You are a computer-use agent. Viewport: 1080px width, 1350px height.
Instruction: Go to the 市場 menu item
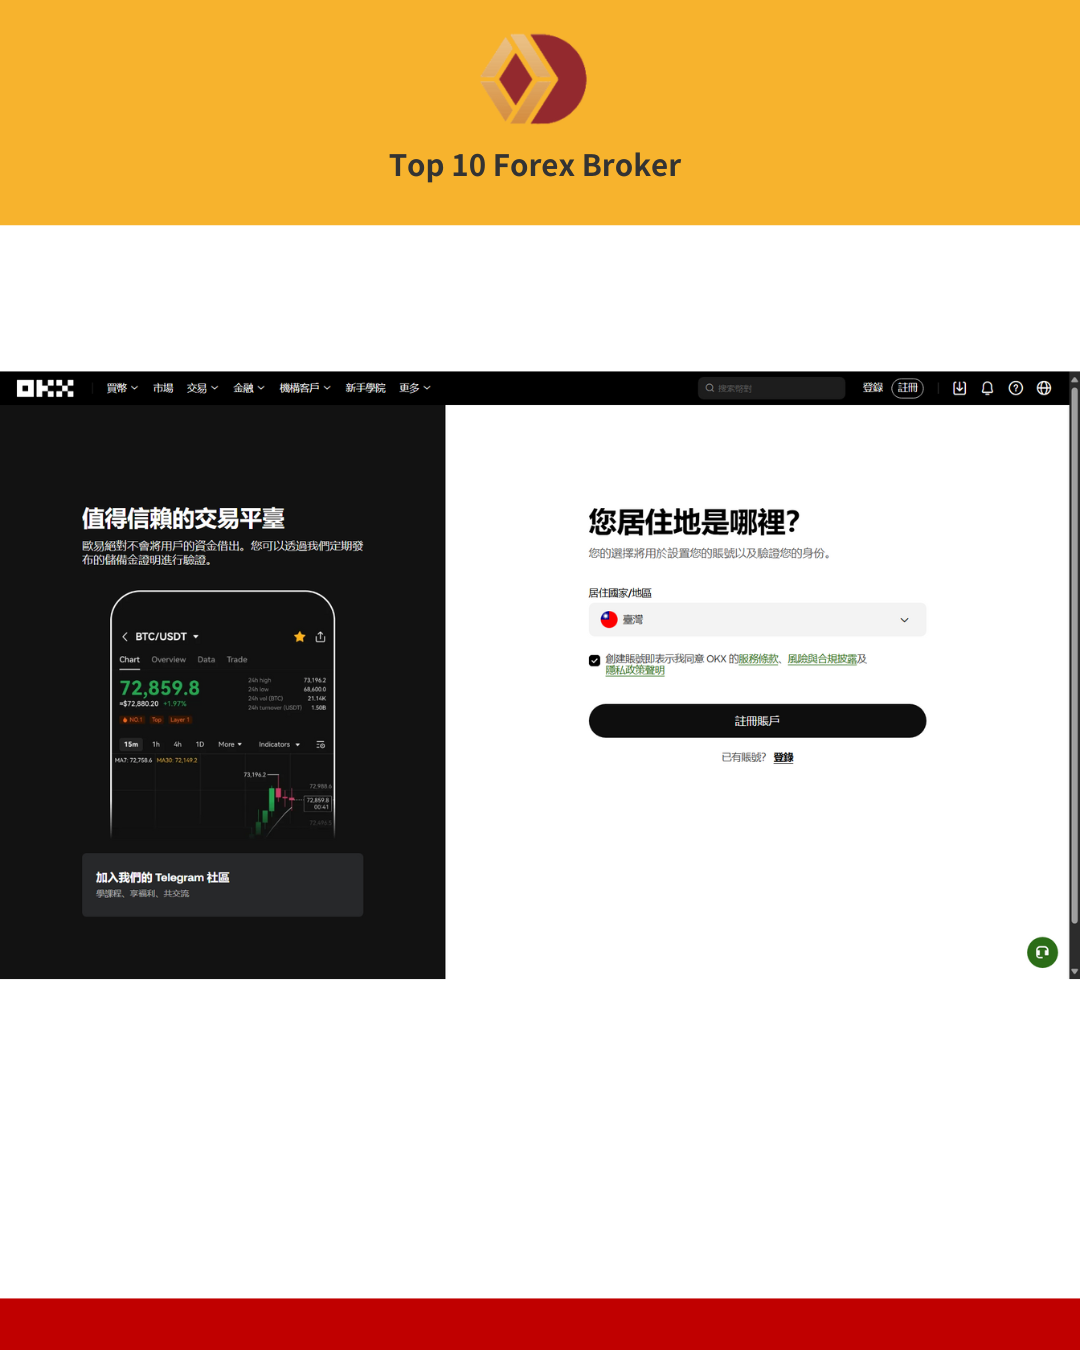pyautogui.click(x=163, y=388)
